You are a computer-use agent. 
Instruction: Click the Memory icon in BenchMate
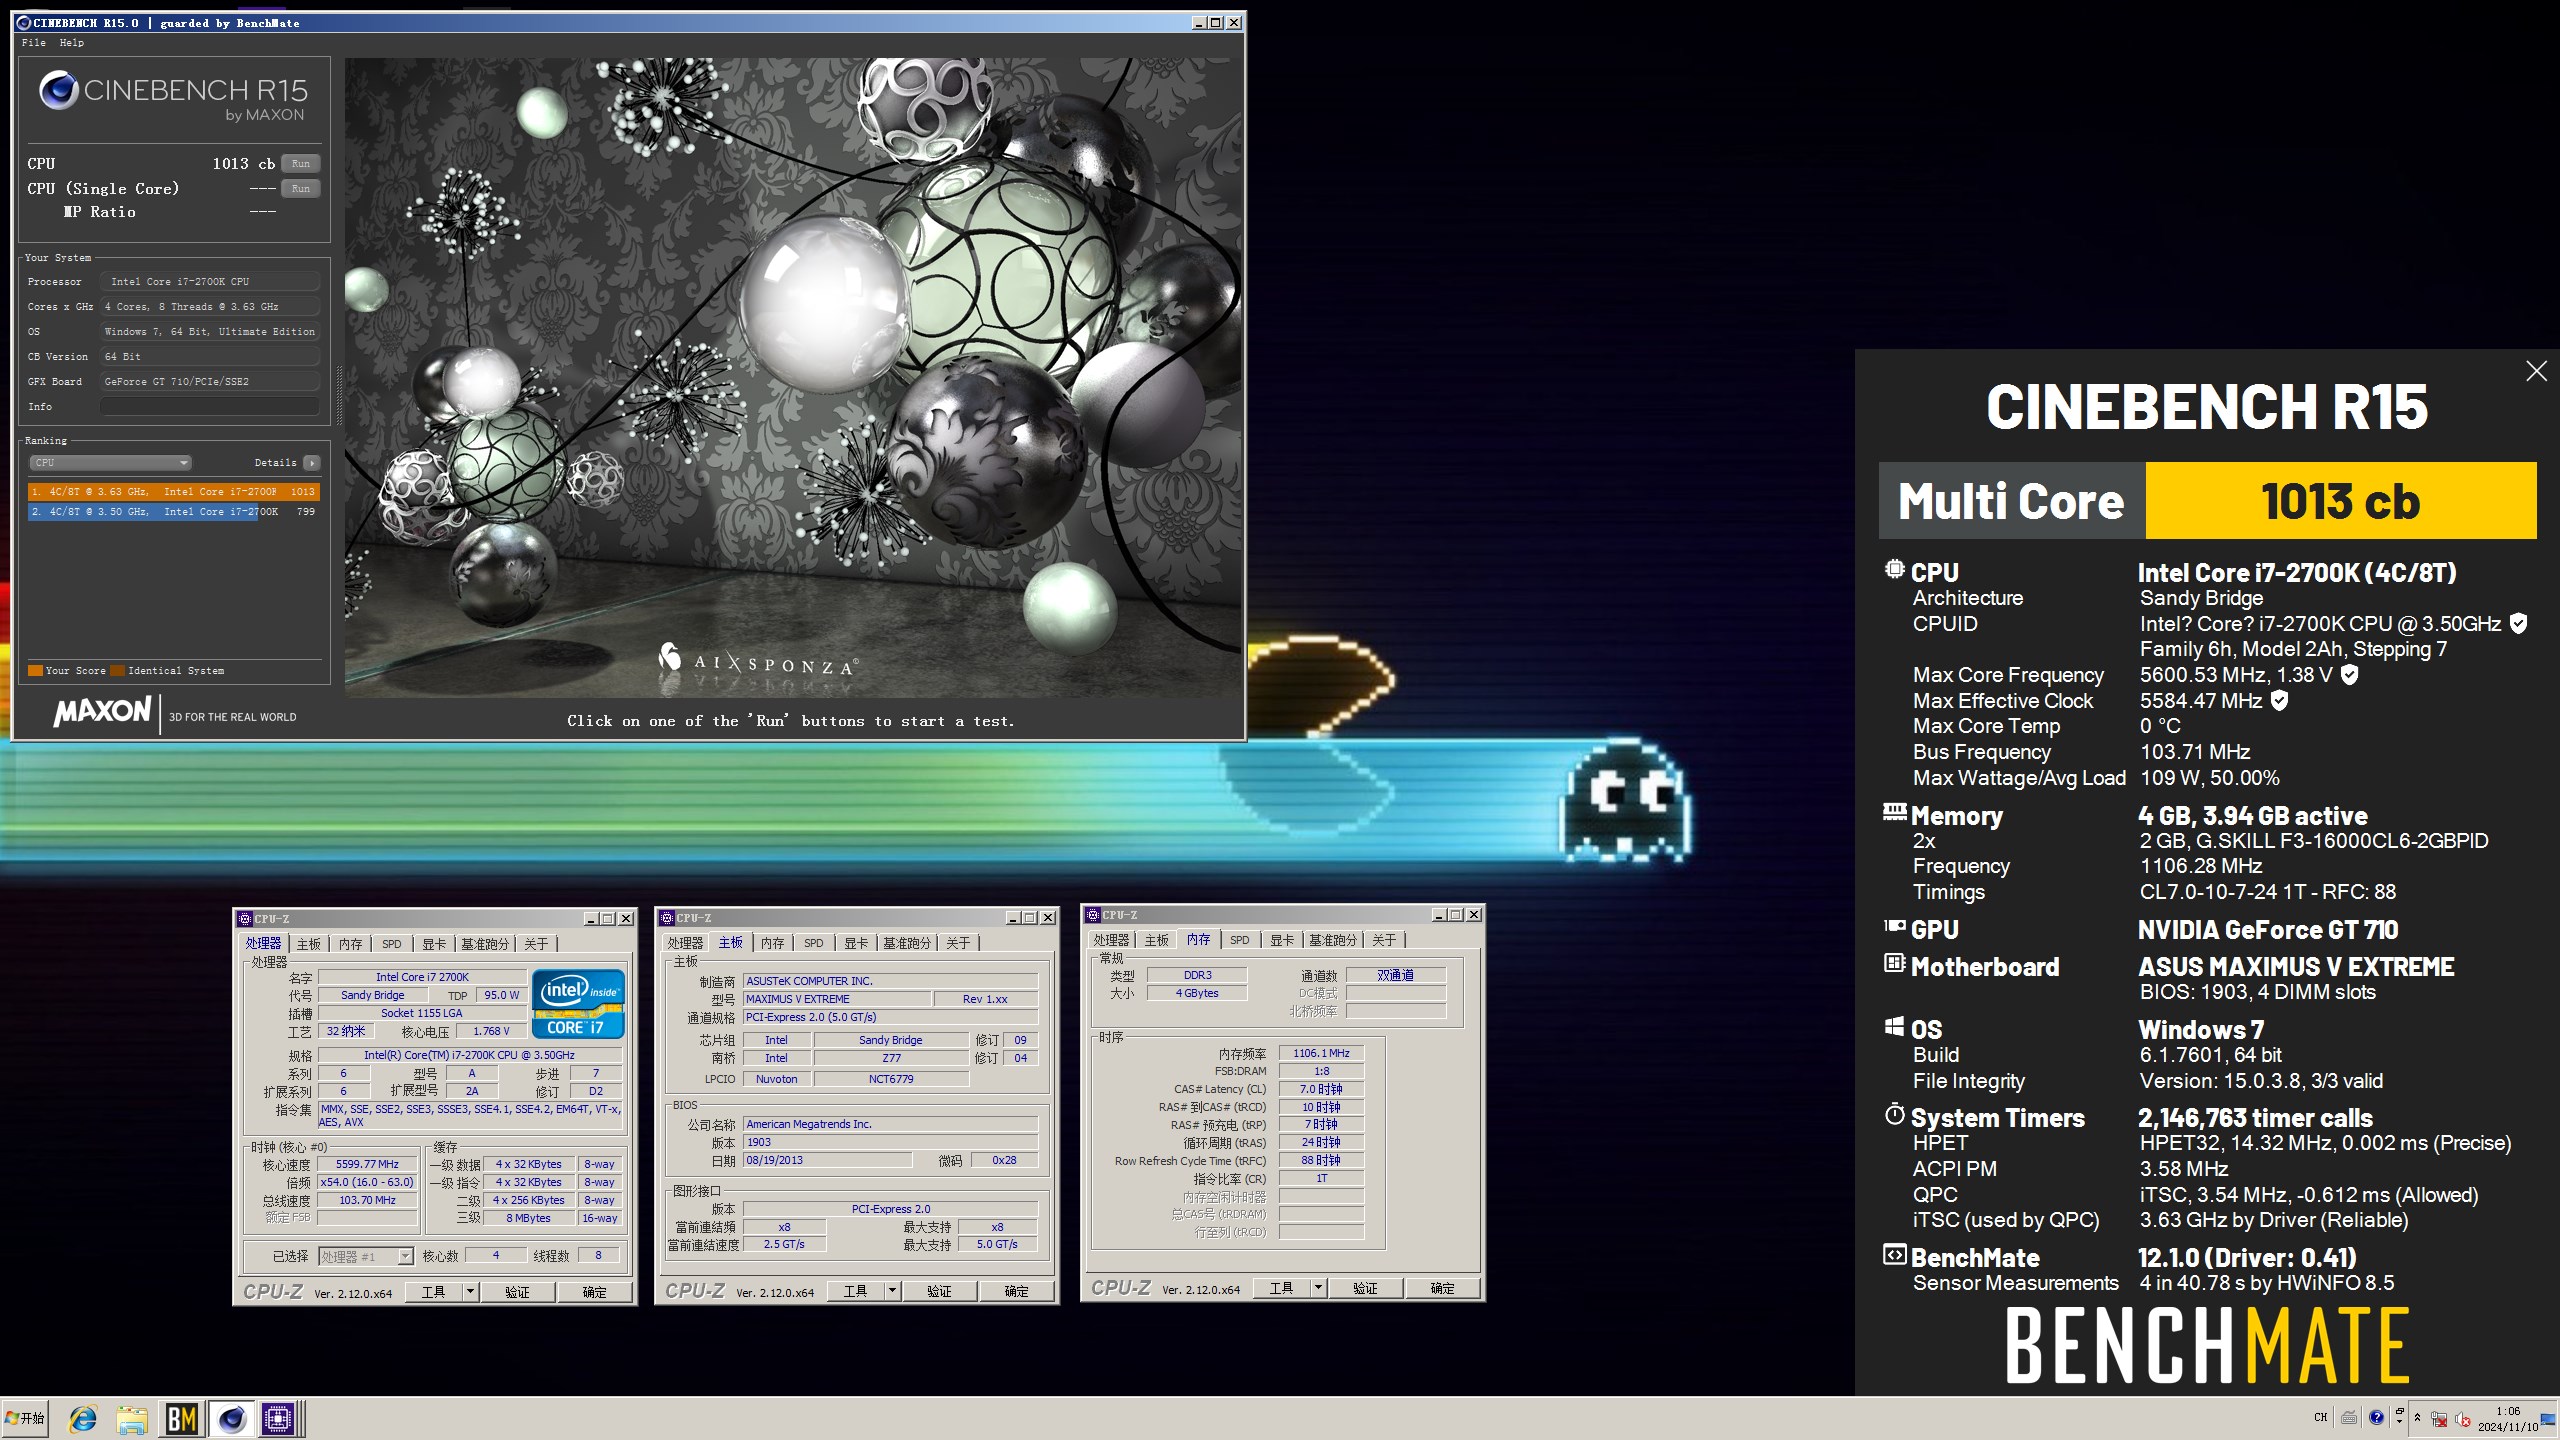tap(1894, 812)
